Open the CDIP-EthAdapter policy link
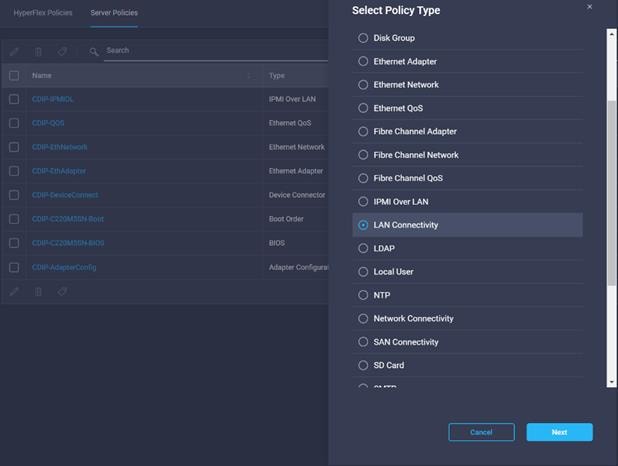The width and height of the screenshot is (618, 466). [59, 171]
